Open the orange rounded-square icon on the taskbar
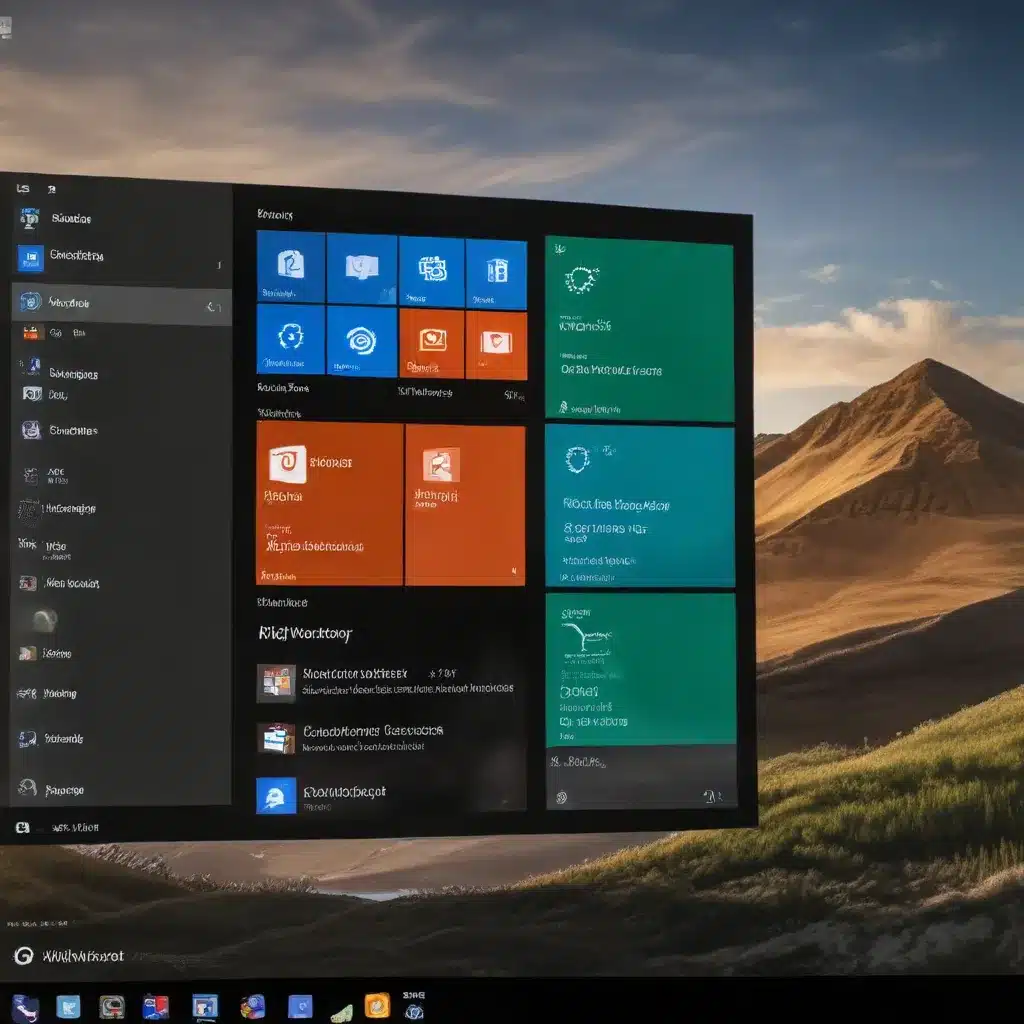 pos(377,1005)
